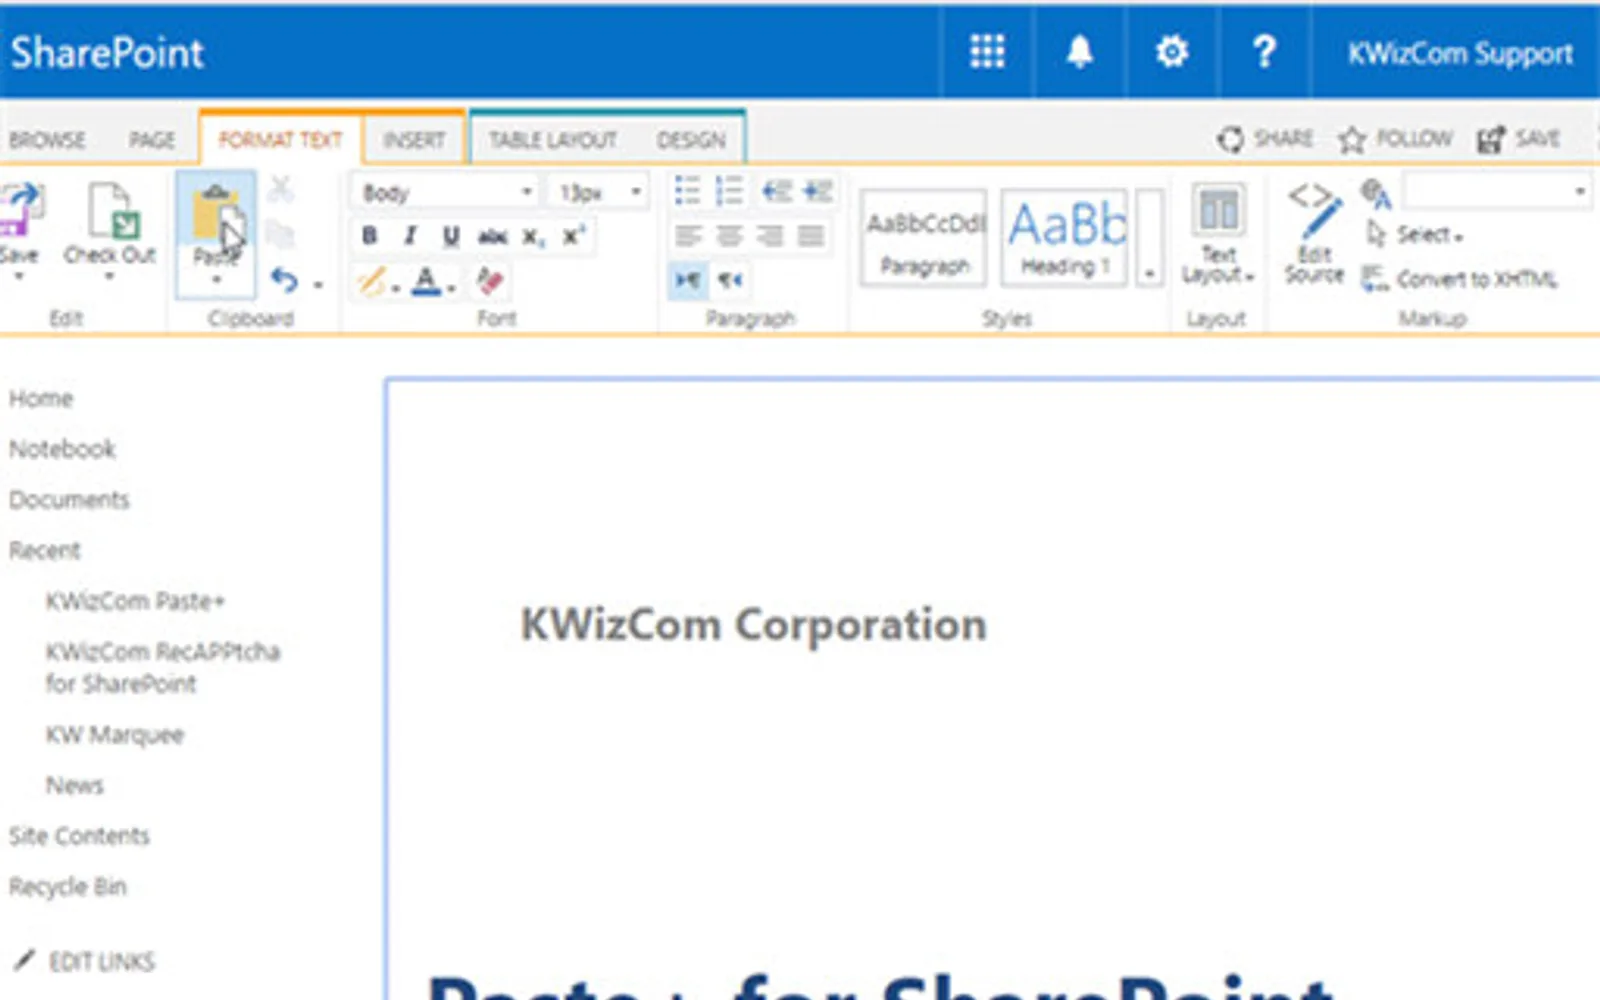Open the app launcher grid icon

987,51
